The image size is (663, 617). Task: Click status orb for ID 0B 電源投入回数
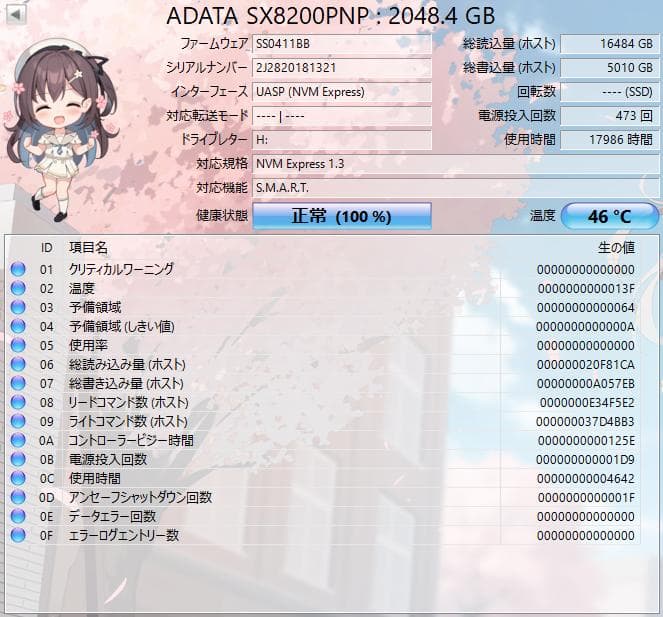[x=18, y=459]
